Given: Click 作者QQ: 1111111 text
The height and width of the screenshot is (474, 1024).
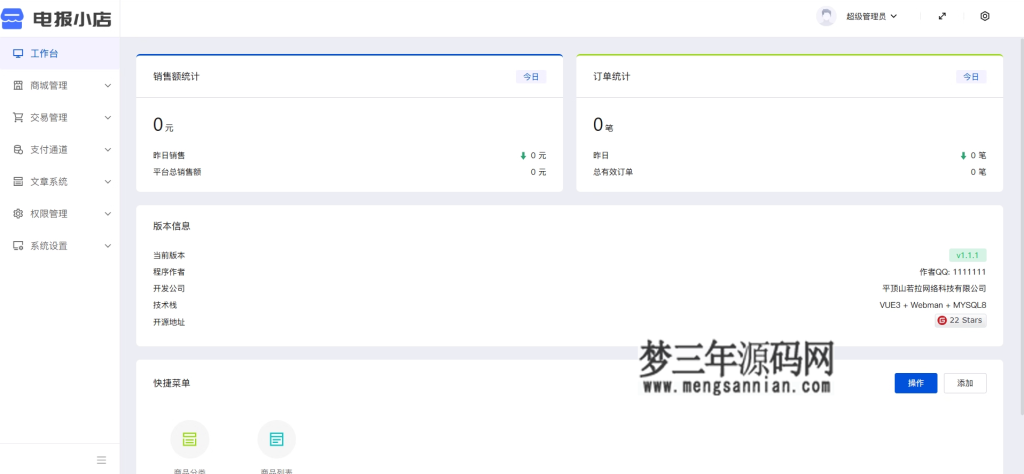Looking at the screenshot, I should coord(953,272).
